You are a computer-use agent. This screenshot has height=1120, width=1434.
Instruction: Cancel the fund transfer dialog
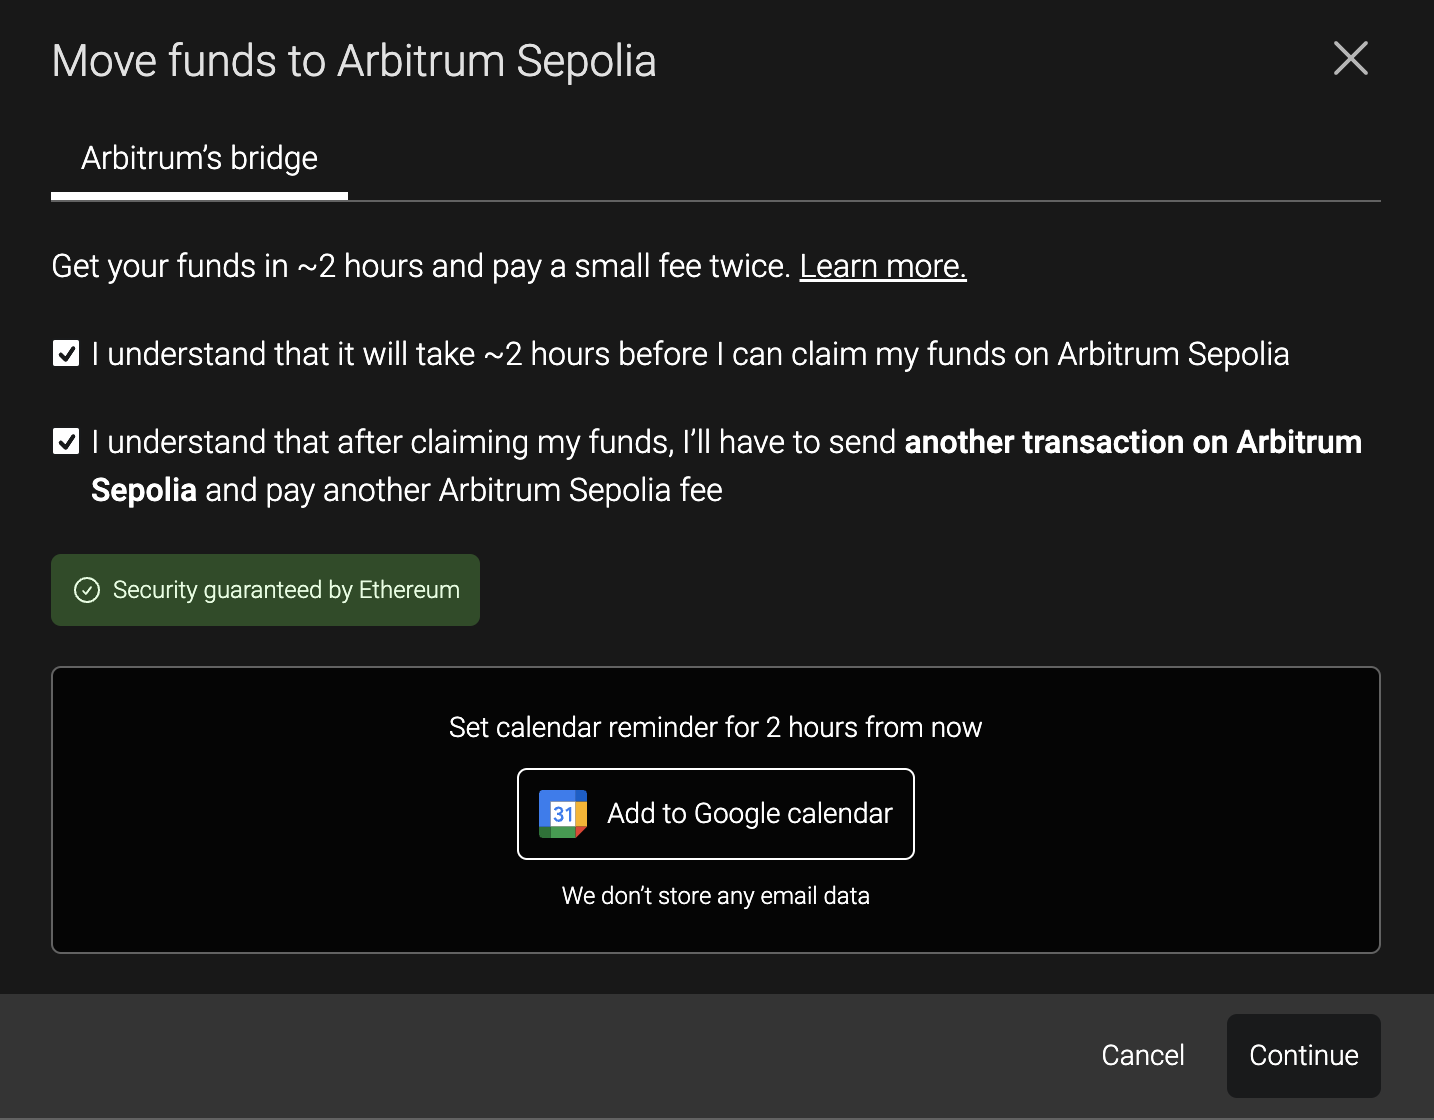[1143, 1056]
